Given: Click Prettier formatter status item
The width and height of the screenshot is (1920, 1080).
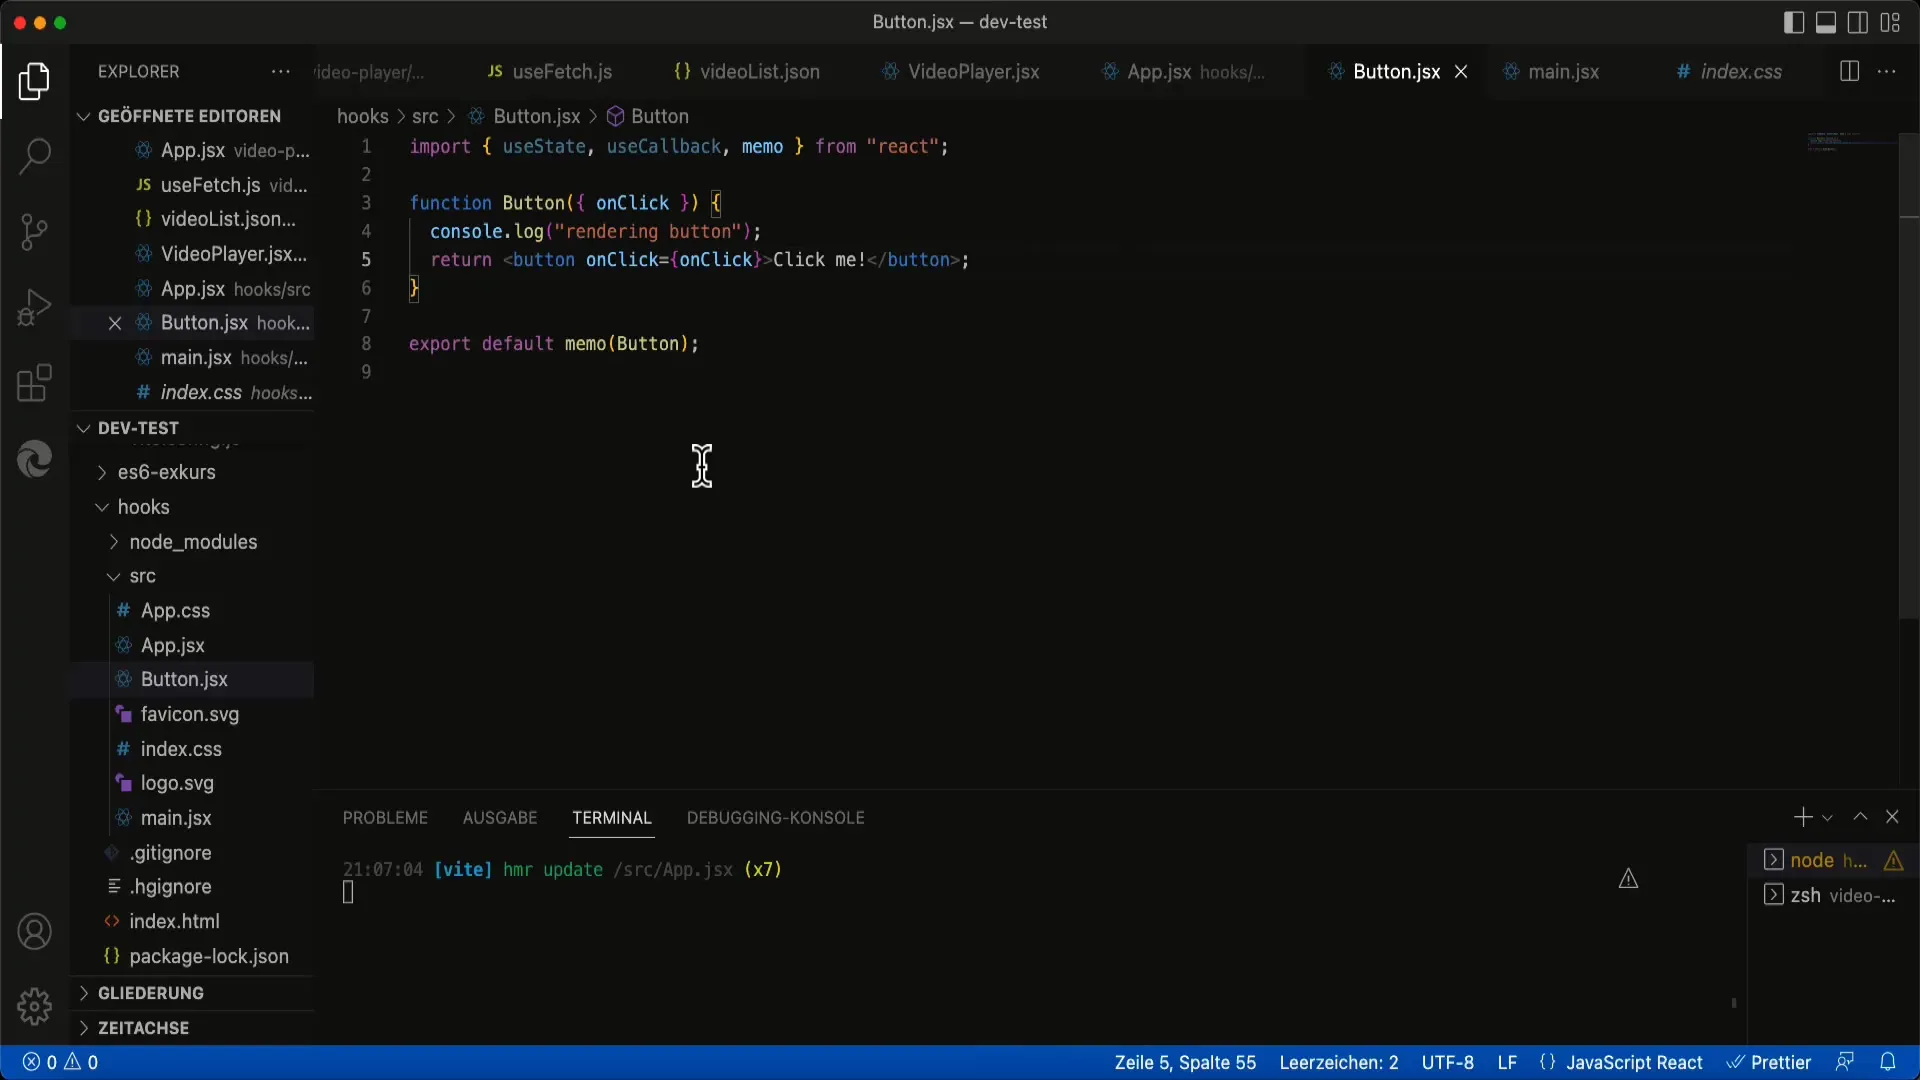Looking at the screenshot, I should point(1769,1062).
